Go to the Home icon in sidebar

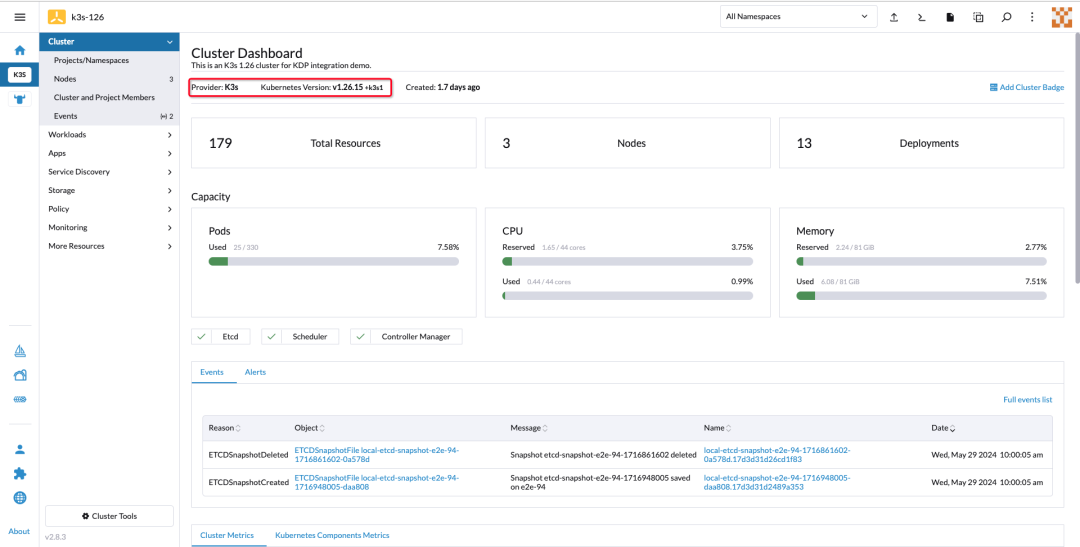20,50
